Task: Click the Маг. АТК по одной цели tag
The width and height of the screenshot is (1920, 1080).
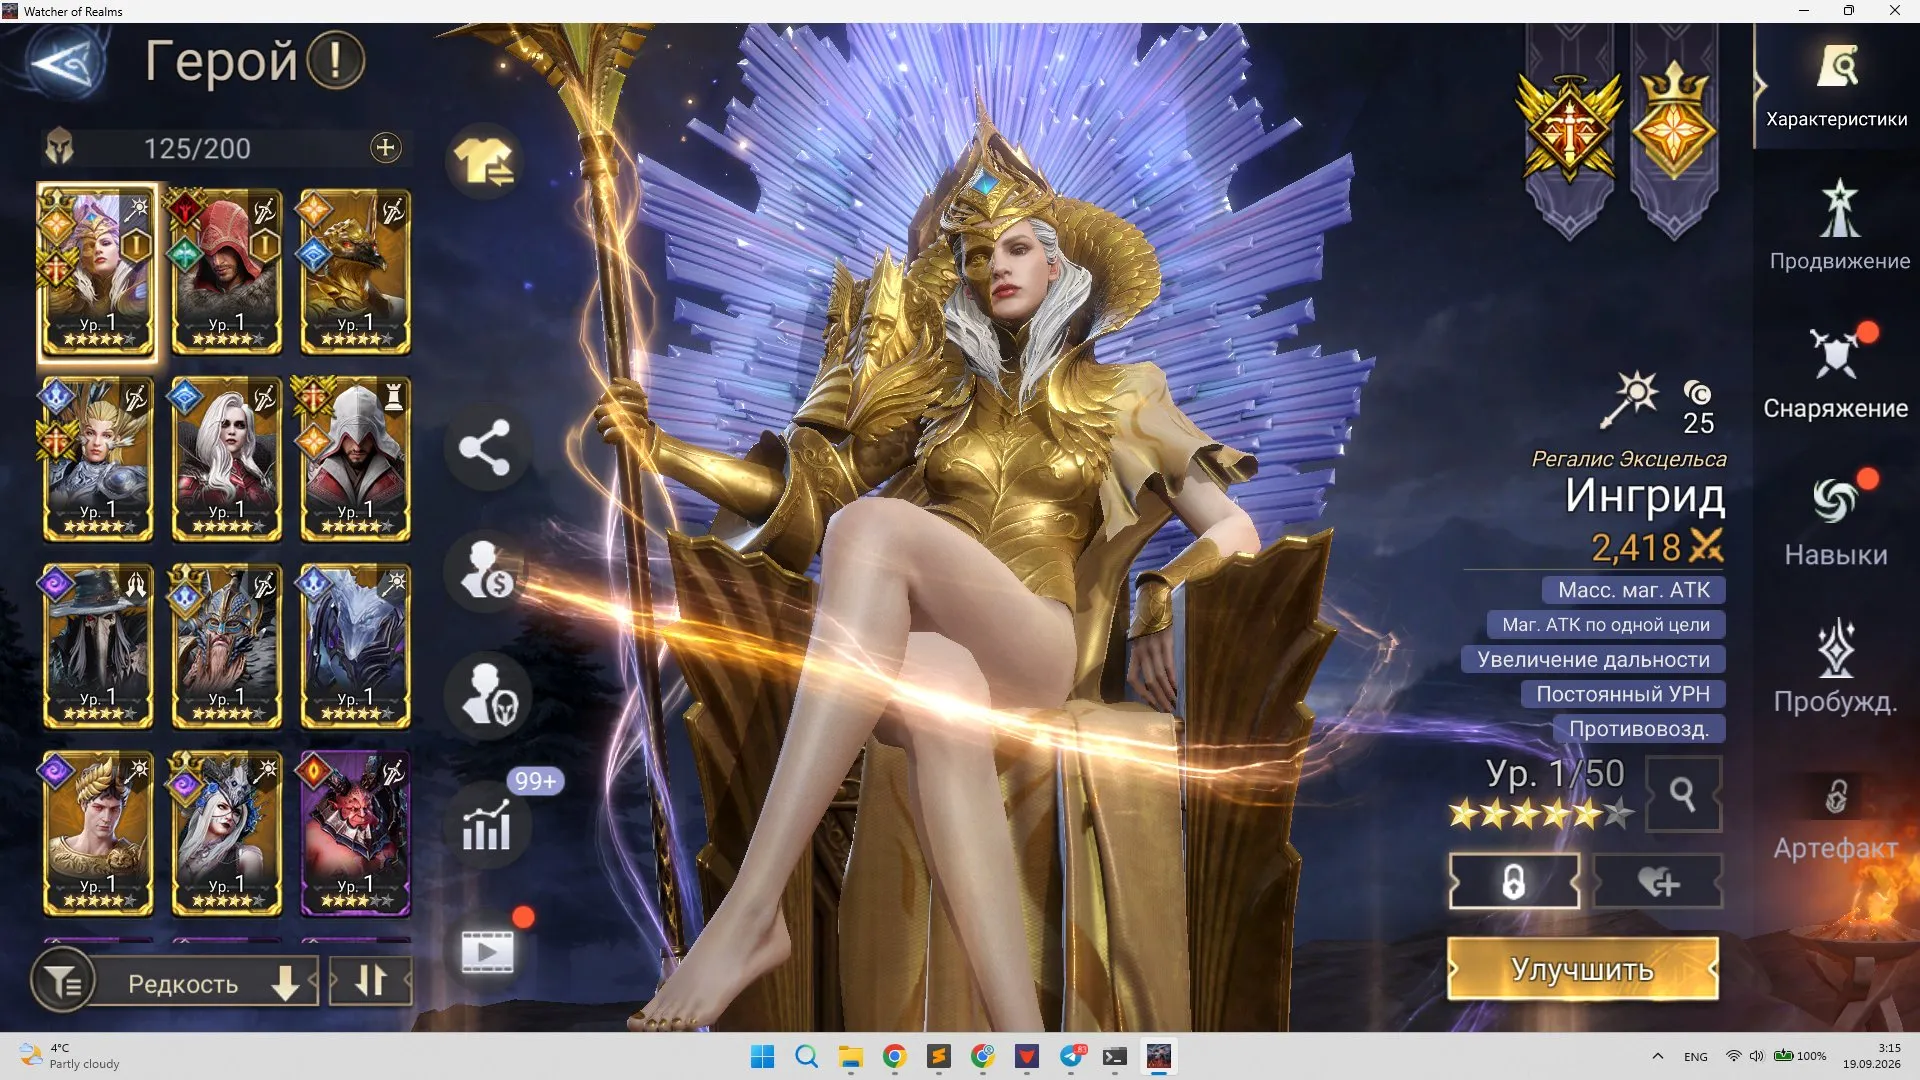Action: (1606, 625)
